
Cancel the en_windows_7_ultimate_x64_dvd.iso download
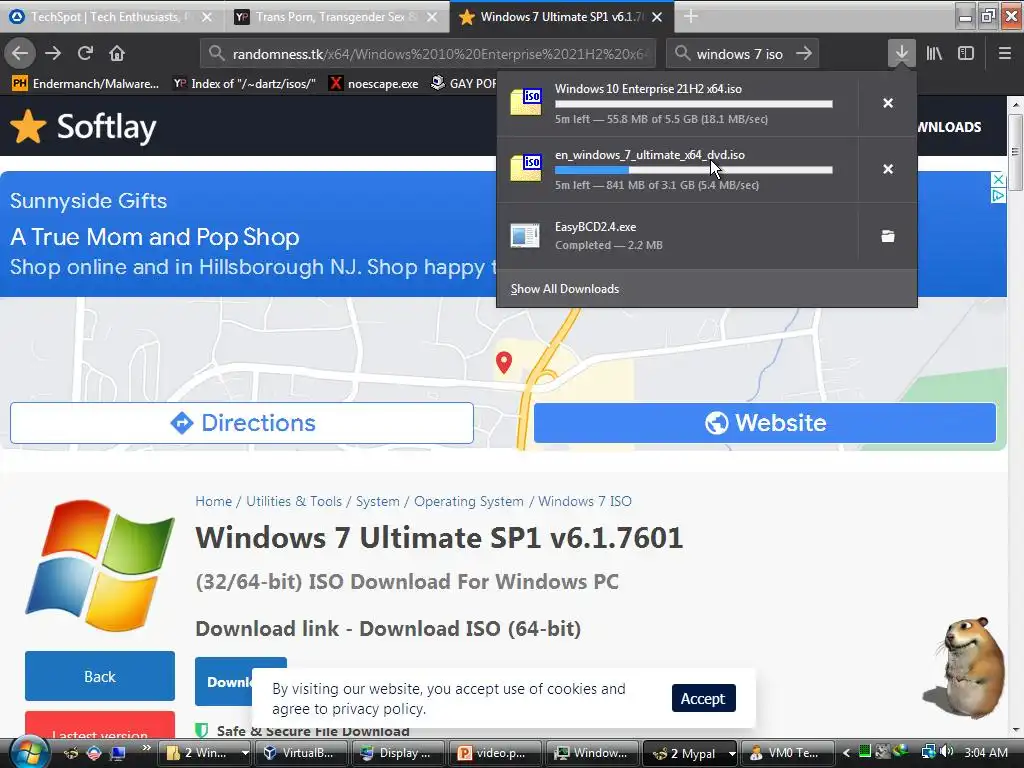(x=888, y=169)
